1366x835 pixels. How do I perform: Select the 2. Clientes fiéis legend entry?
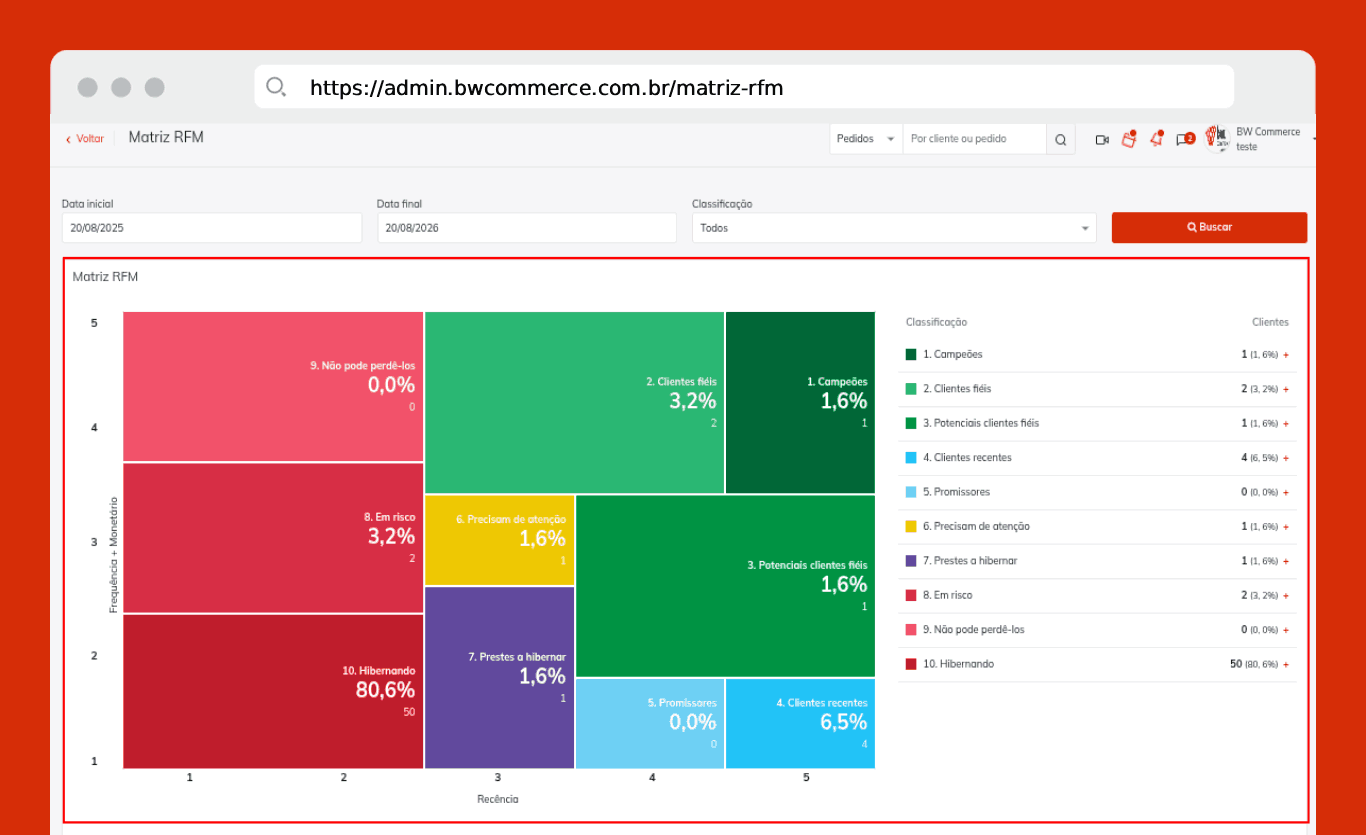click(x=1097, y=389)
